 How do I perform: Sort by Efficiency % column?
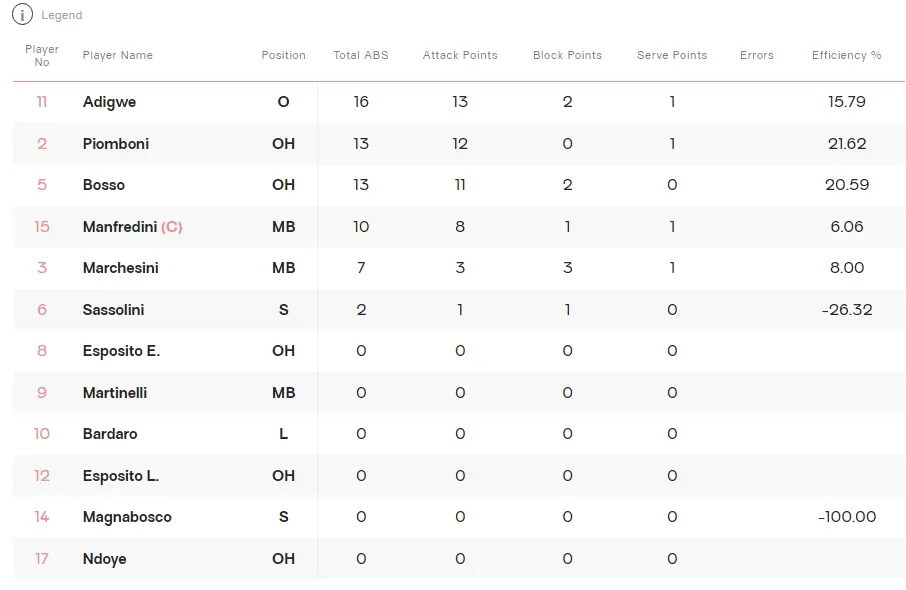[x=847, y=55]
